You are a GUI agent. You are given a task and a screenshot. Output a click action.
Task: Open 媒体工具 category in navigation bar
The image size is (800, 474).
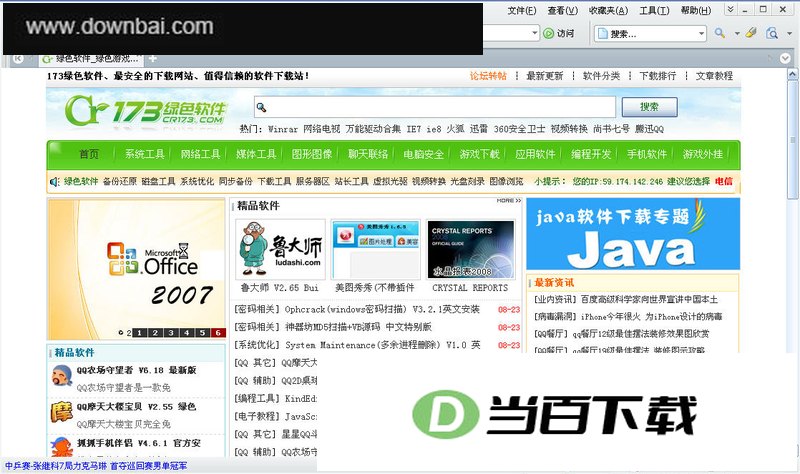[256, 154]
